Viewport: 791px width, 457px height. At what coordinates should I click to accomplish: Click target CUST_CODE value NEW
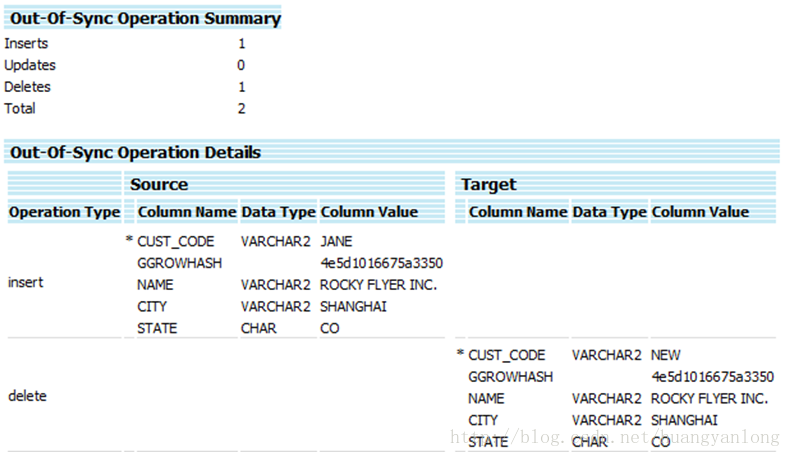coord(665,355)
